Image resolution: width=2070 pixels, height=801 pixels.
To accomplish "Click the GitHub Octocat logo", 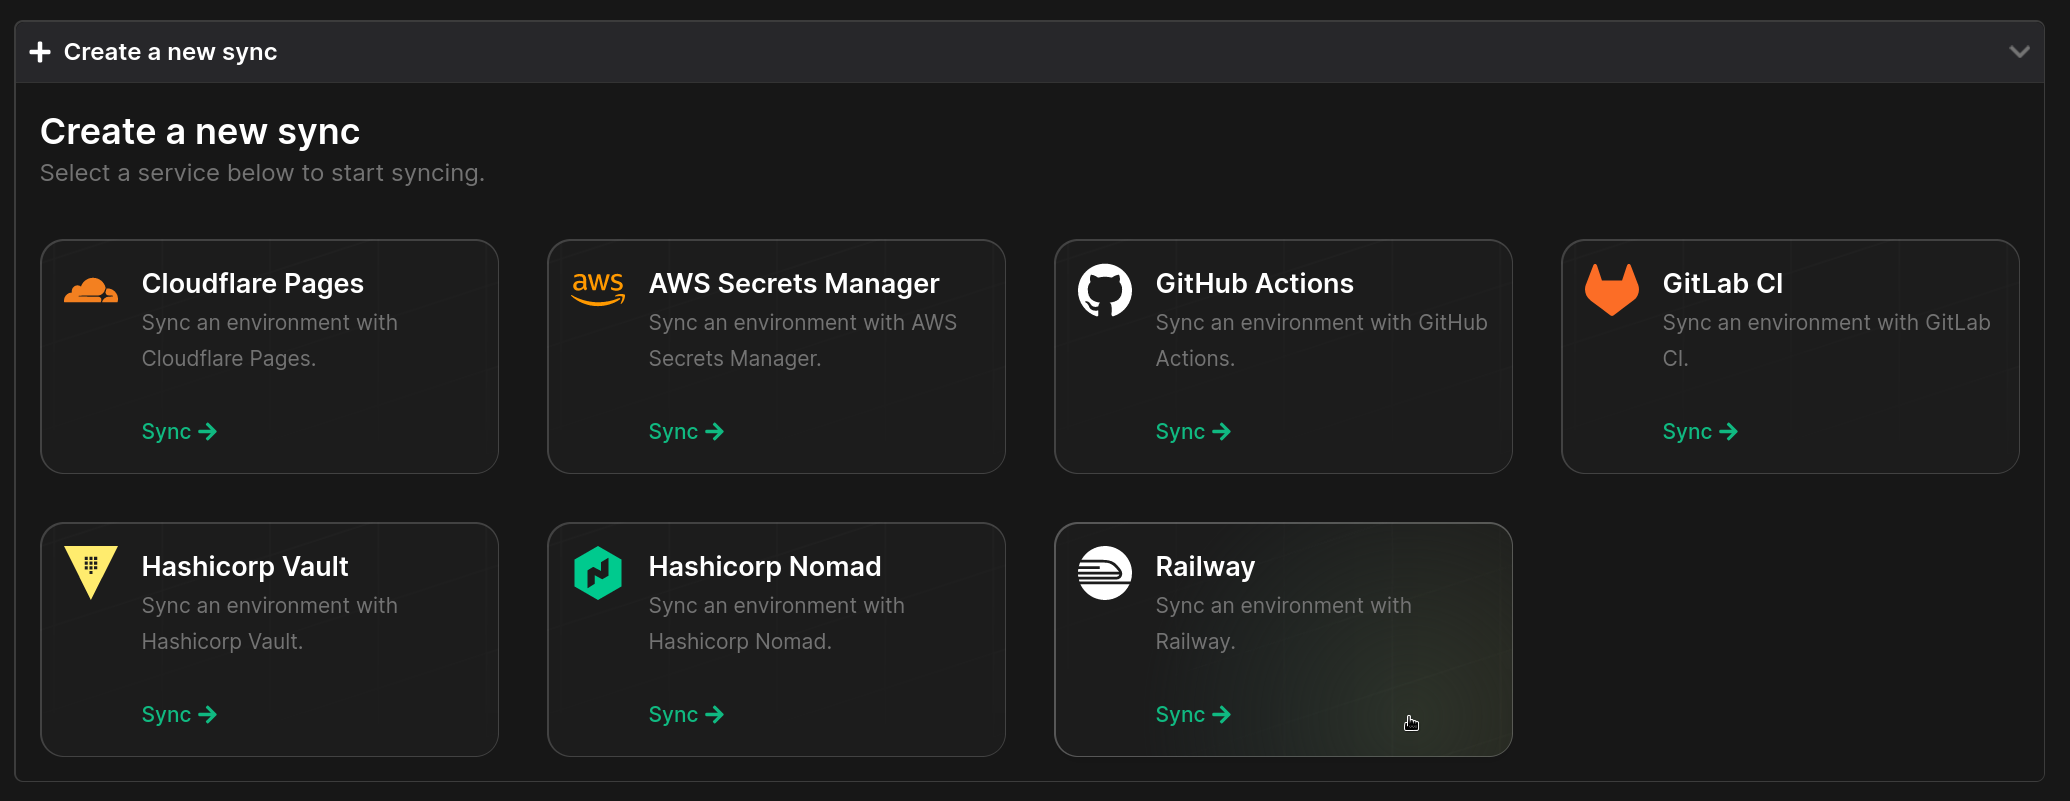I will click(x=1104, y=290).
